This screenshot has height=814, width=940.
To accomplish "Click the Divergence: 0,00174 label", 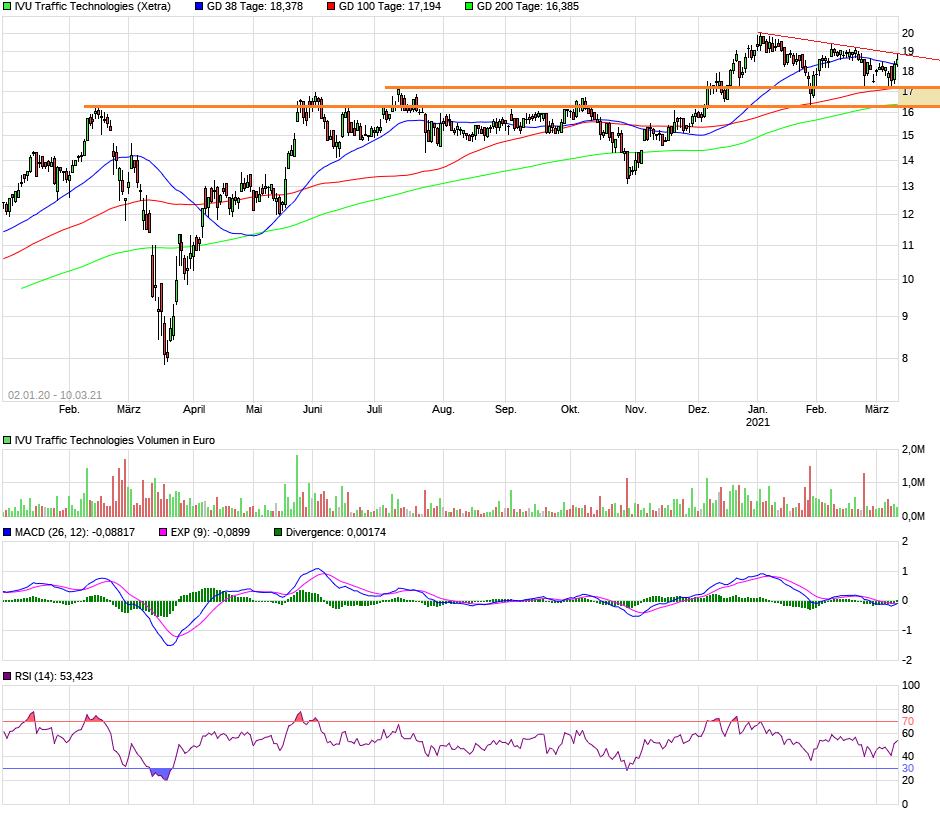I will (336, 532).
